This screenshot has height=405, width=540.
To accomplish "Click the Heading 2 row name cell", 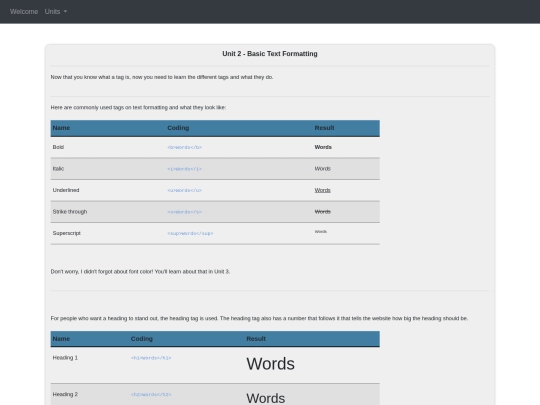I will pyautogui.click(x=65, y=394).
